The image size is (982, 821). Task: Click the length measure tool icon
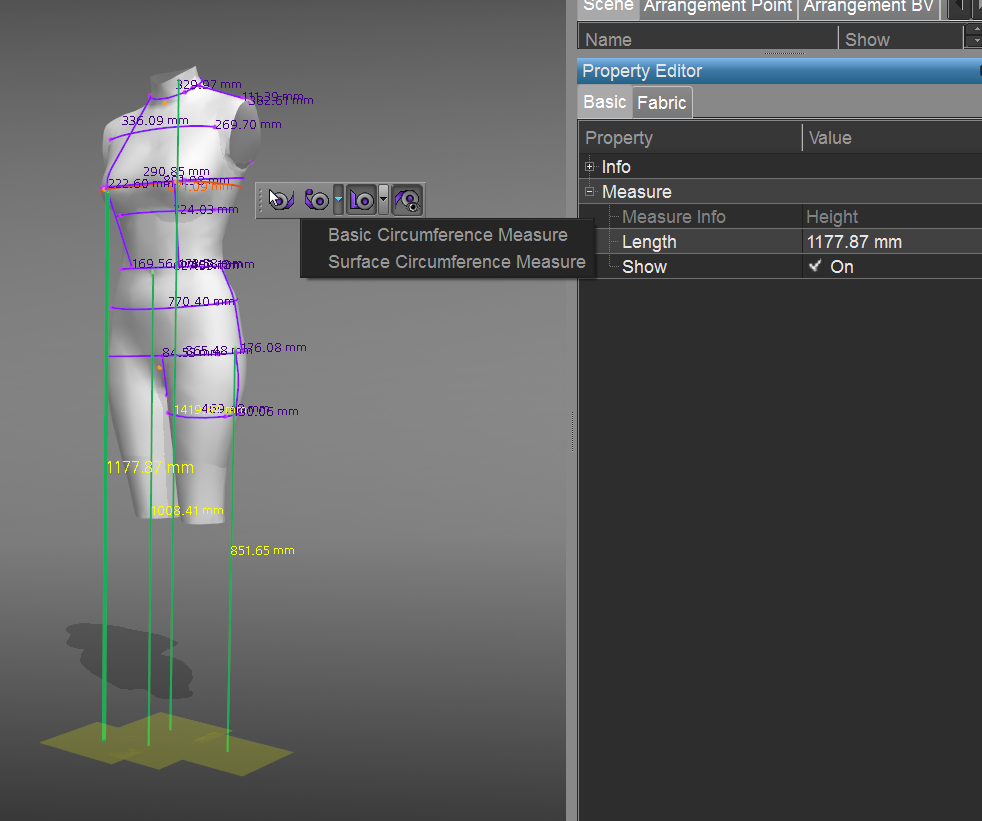click(x=361, y=200)
